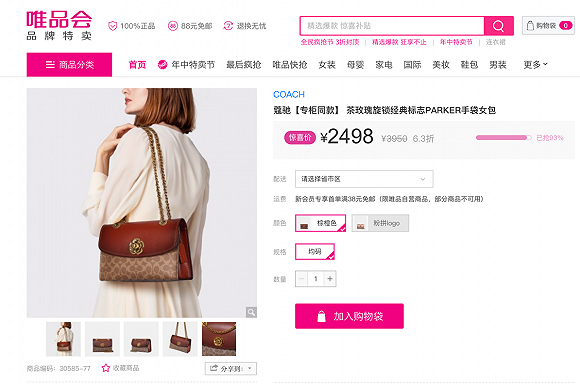Click the sold progress bar 已抢93%

504,138
